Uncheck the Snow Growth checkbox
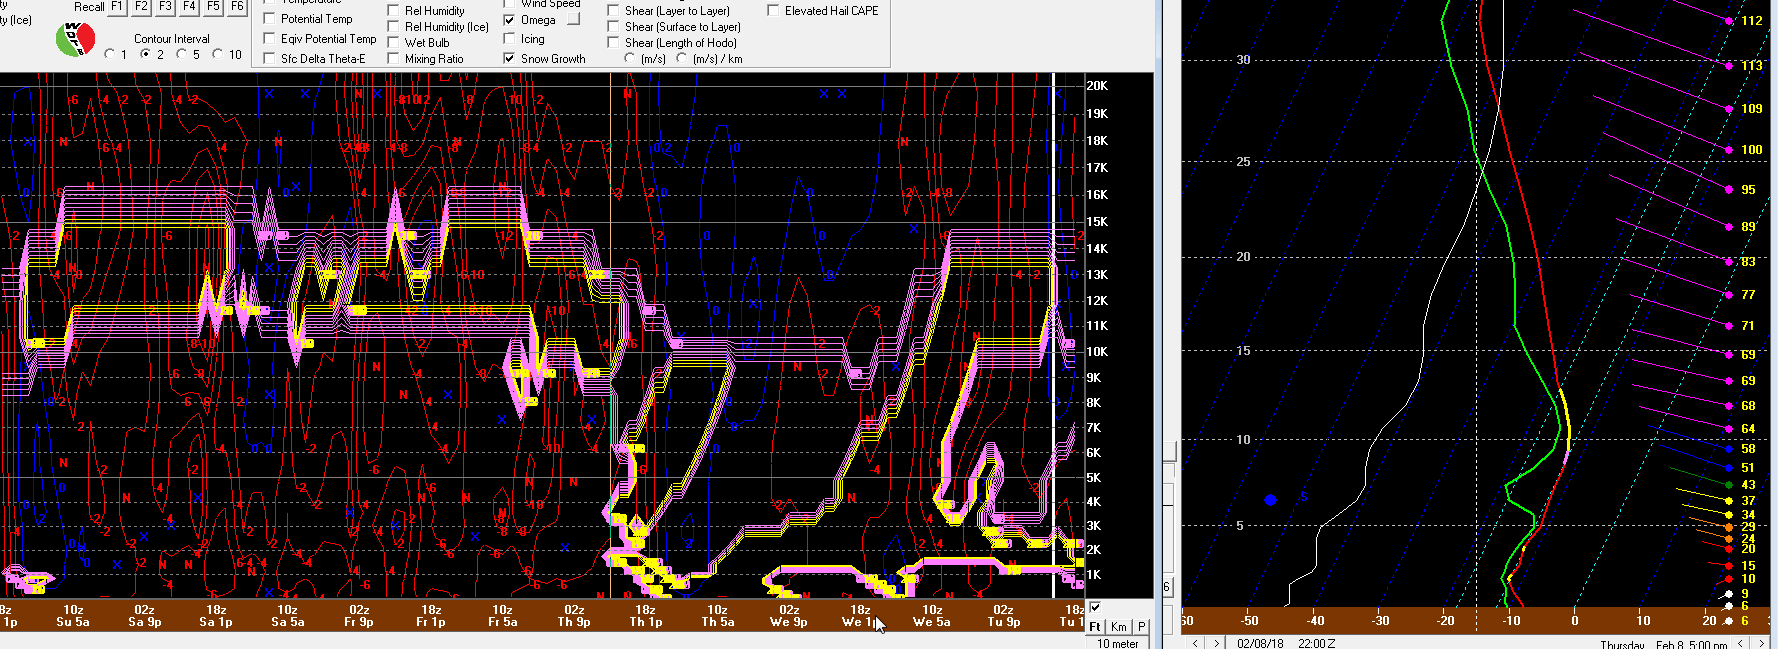This screenshot has height=649, width=1778. pyautogui.click(x=509, y=58)
